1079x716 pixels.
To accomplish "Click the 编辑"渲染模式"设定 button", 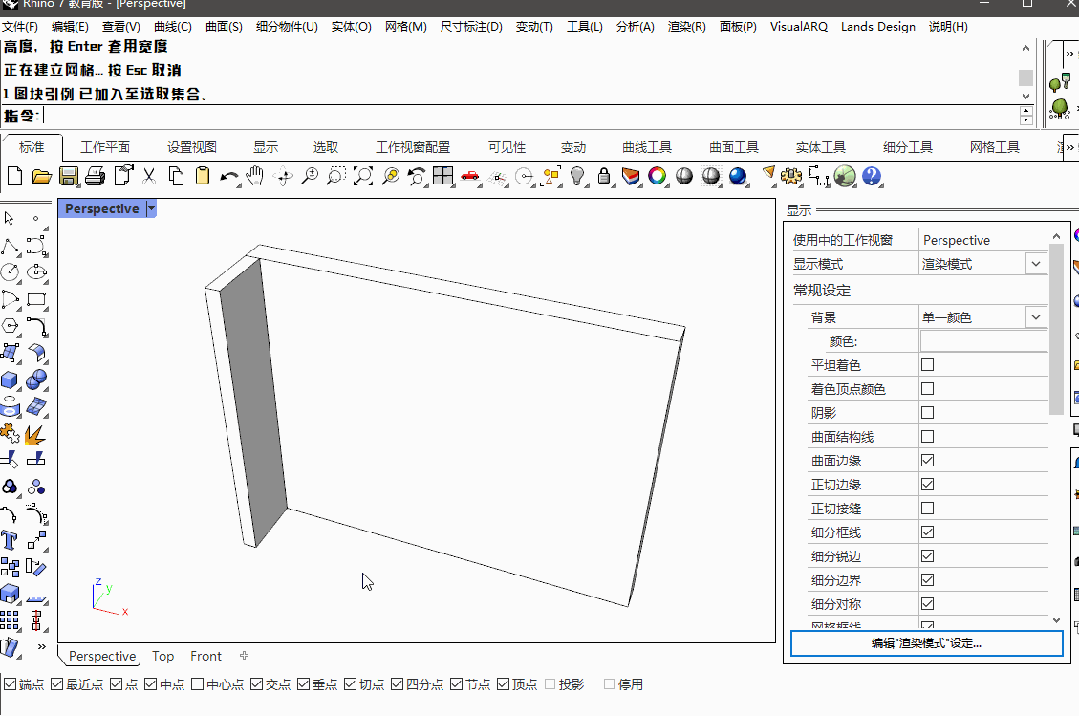I will click(926, 643).
